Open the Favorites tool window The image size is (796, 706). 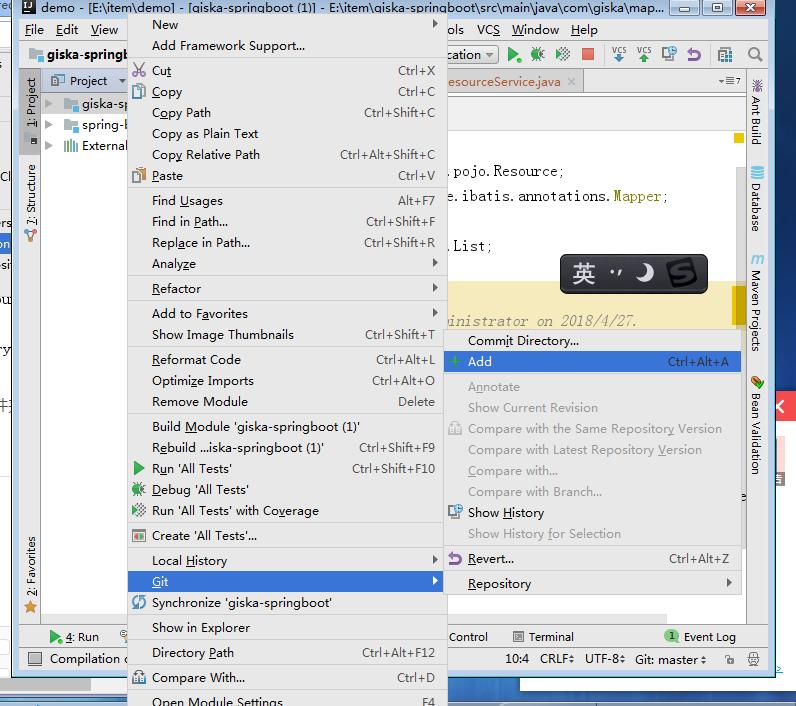point(31,574)
